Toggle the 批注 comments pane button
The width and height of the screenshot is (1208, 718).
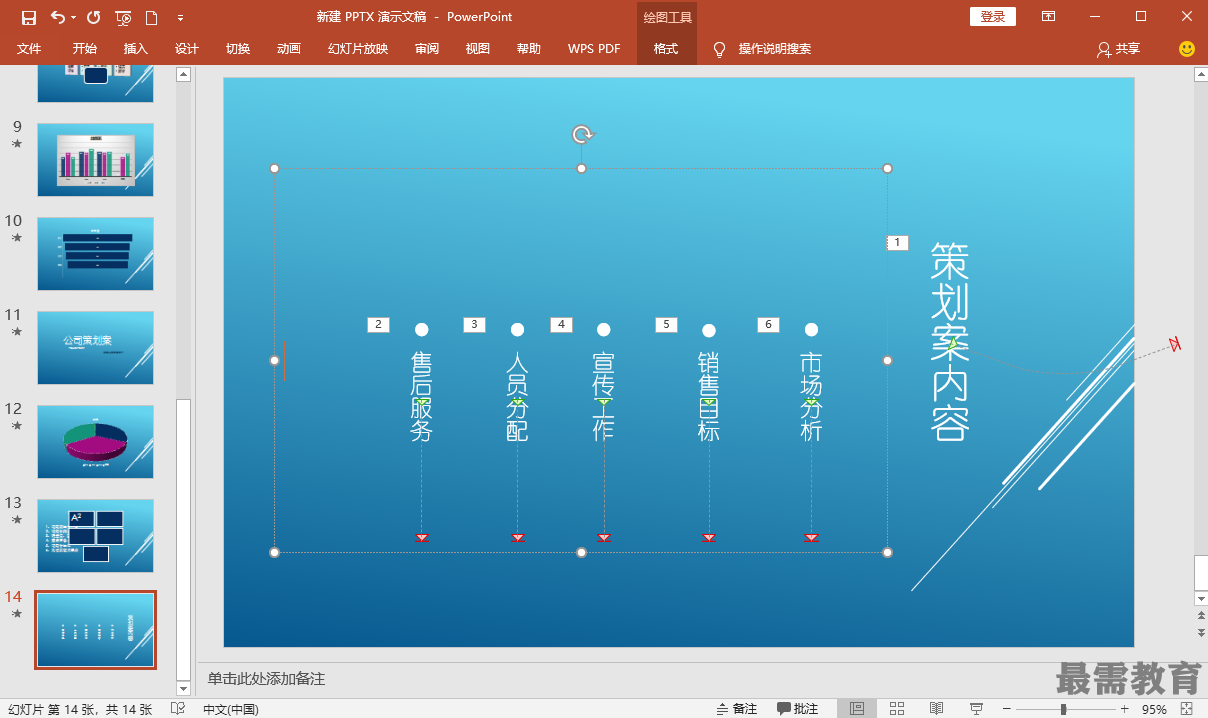798,709
